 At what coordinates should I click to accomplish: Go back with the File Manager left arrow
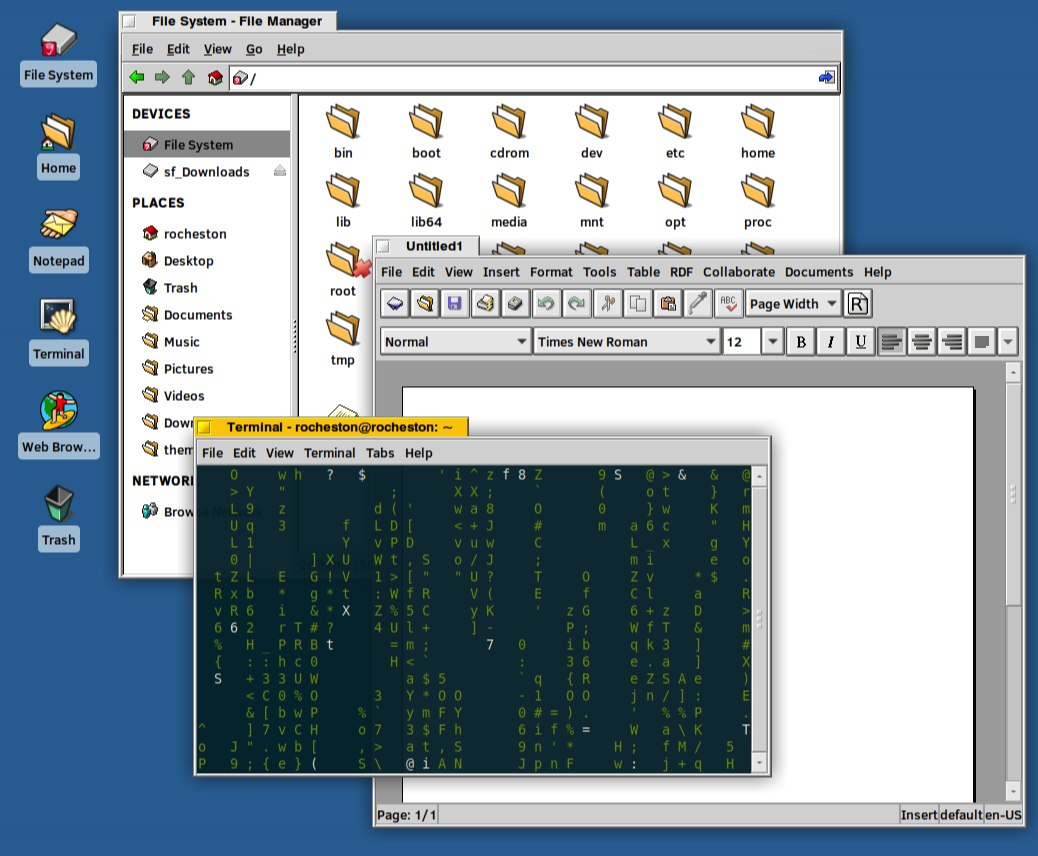coord(137,77)
